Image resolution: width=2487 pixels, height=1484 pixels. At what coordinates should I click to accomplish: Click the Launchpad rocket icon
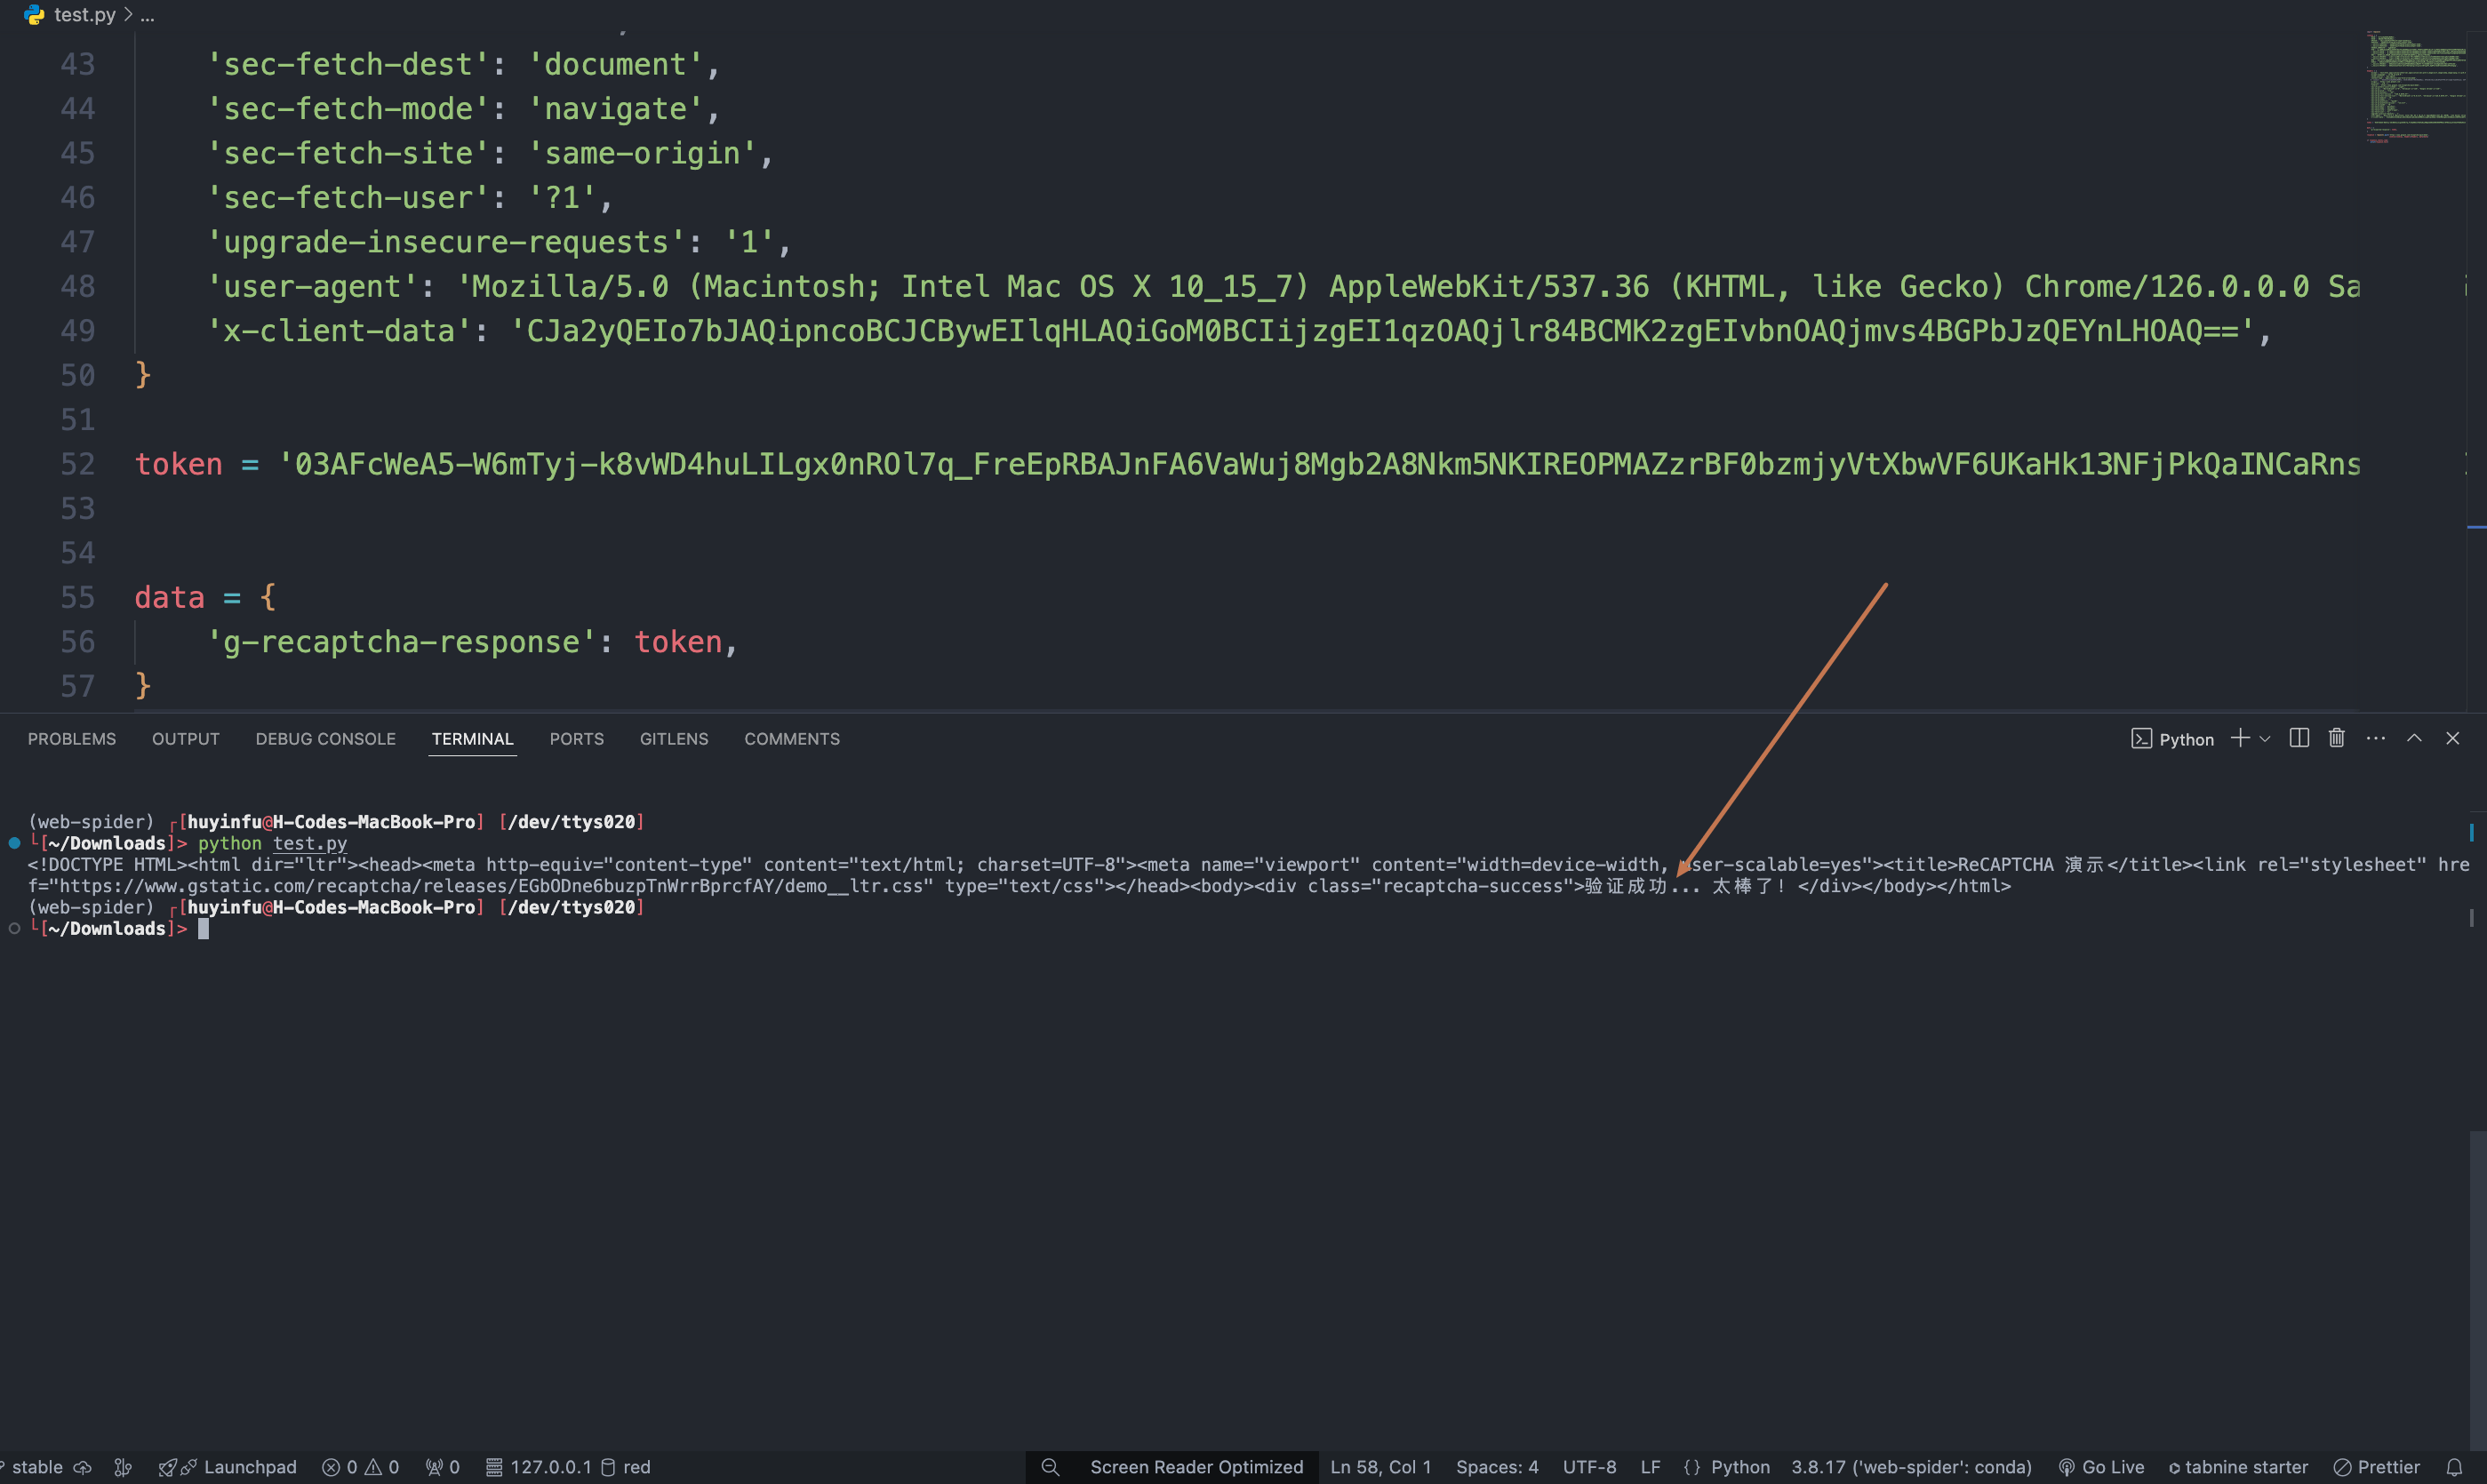point(167,1467)
